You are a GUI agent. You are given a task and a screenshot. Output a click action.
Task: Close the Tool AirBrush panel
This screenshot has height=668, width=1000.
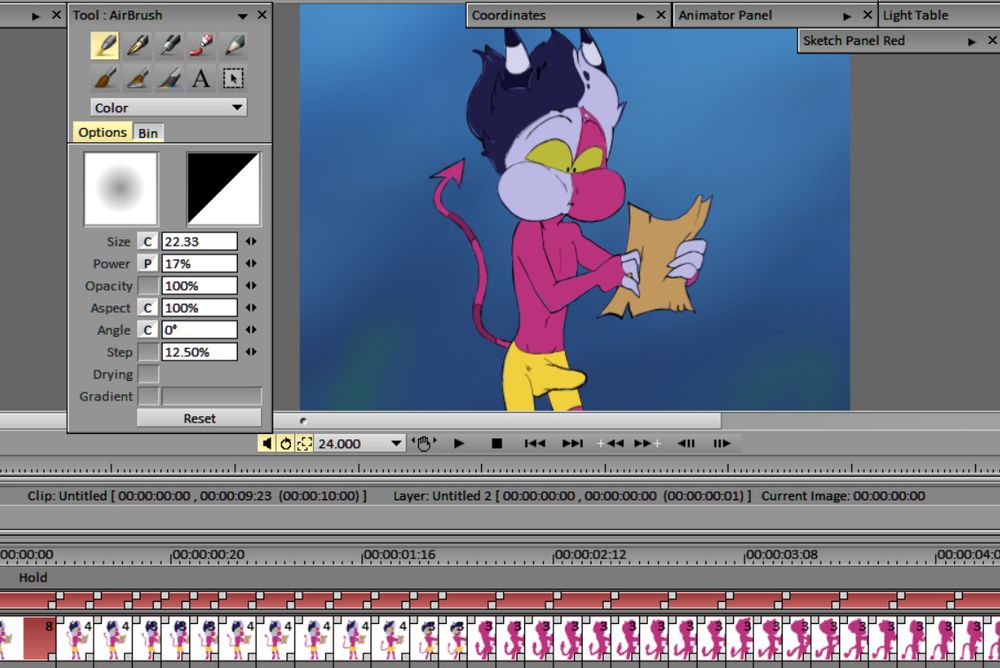tap(262, 15)
